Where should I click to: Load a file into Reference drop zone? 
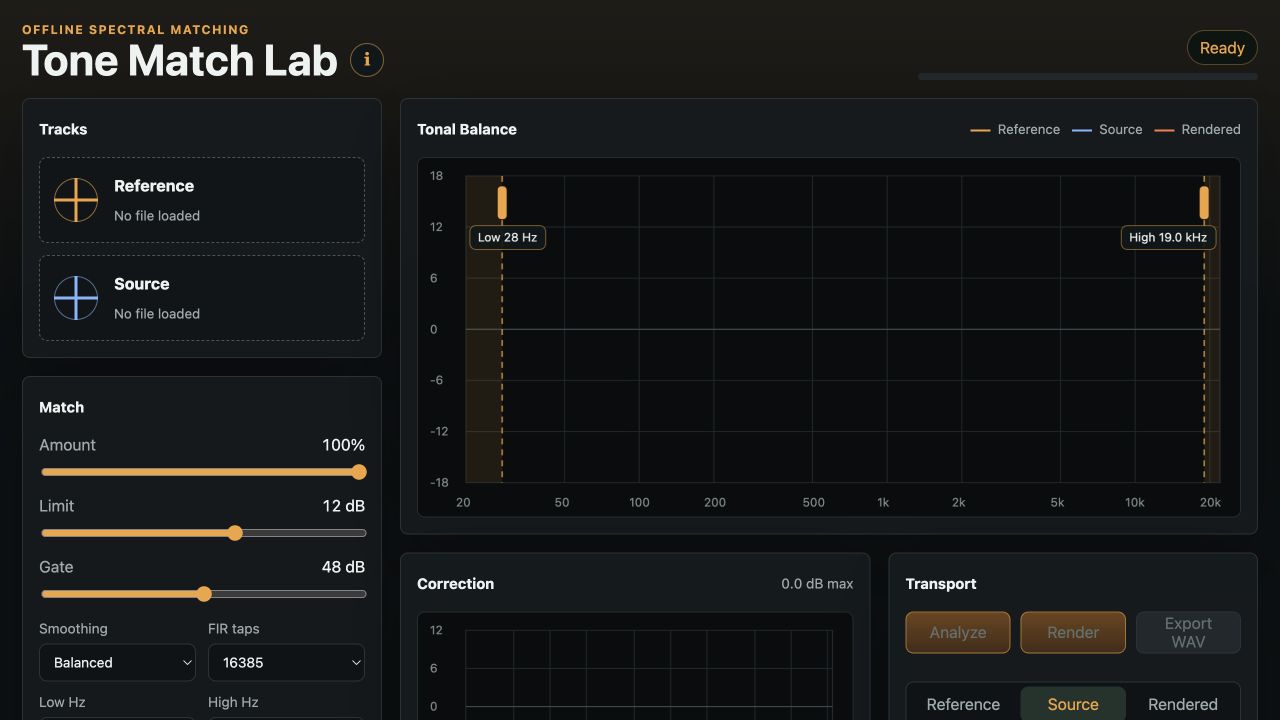202,200
